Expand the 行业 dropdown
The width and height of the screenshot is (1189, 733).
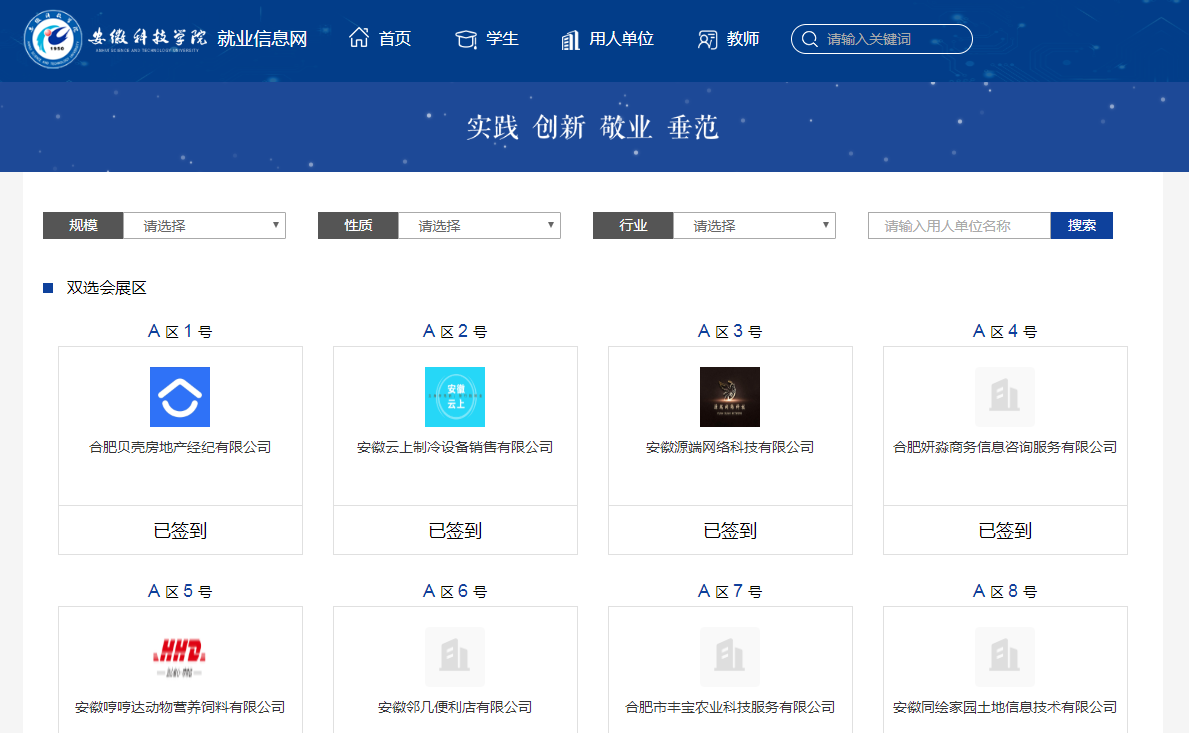pos(754,226)
